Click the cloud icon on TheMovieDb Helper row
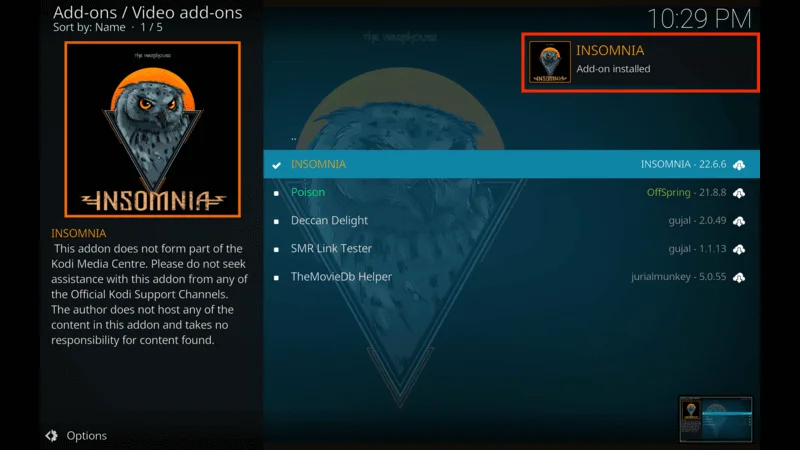 (739, 277)
